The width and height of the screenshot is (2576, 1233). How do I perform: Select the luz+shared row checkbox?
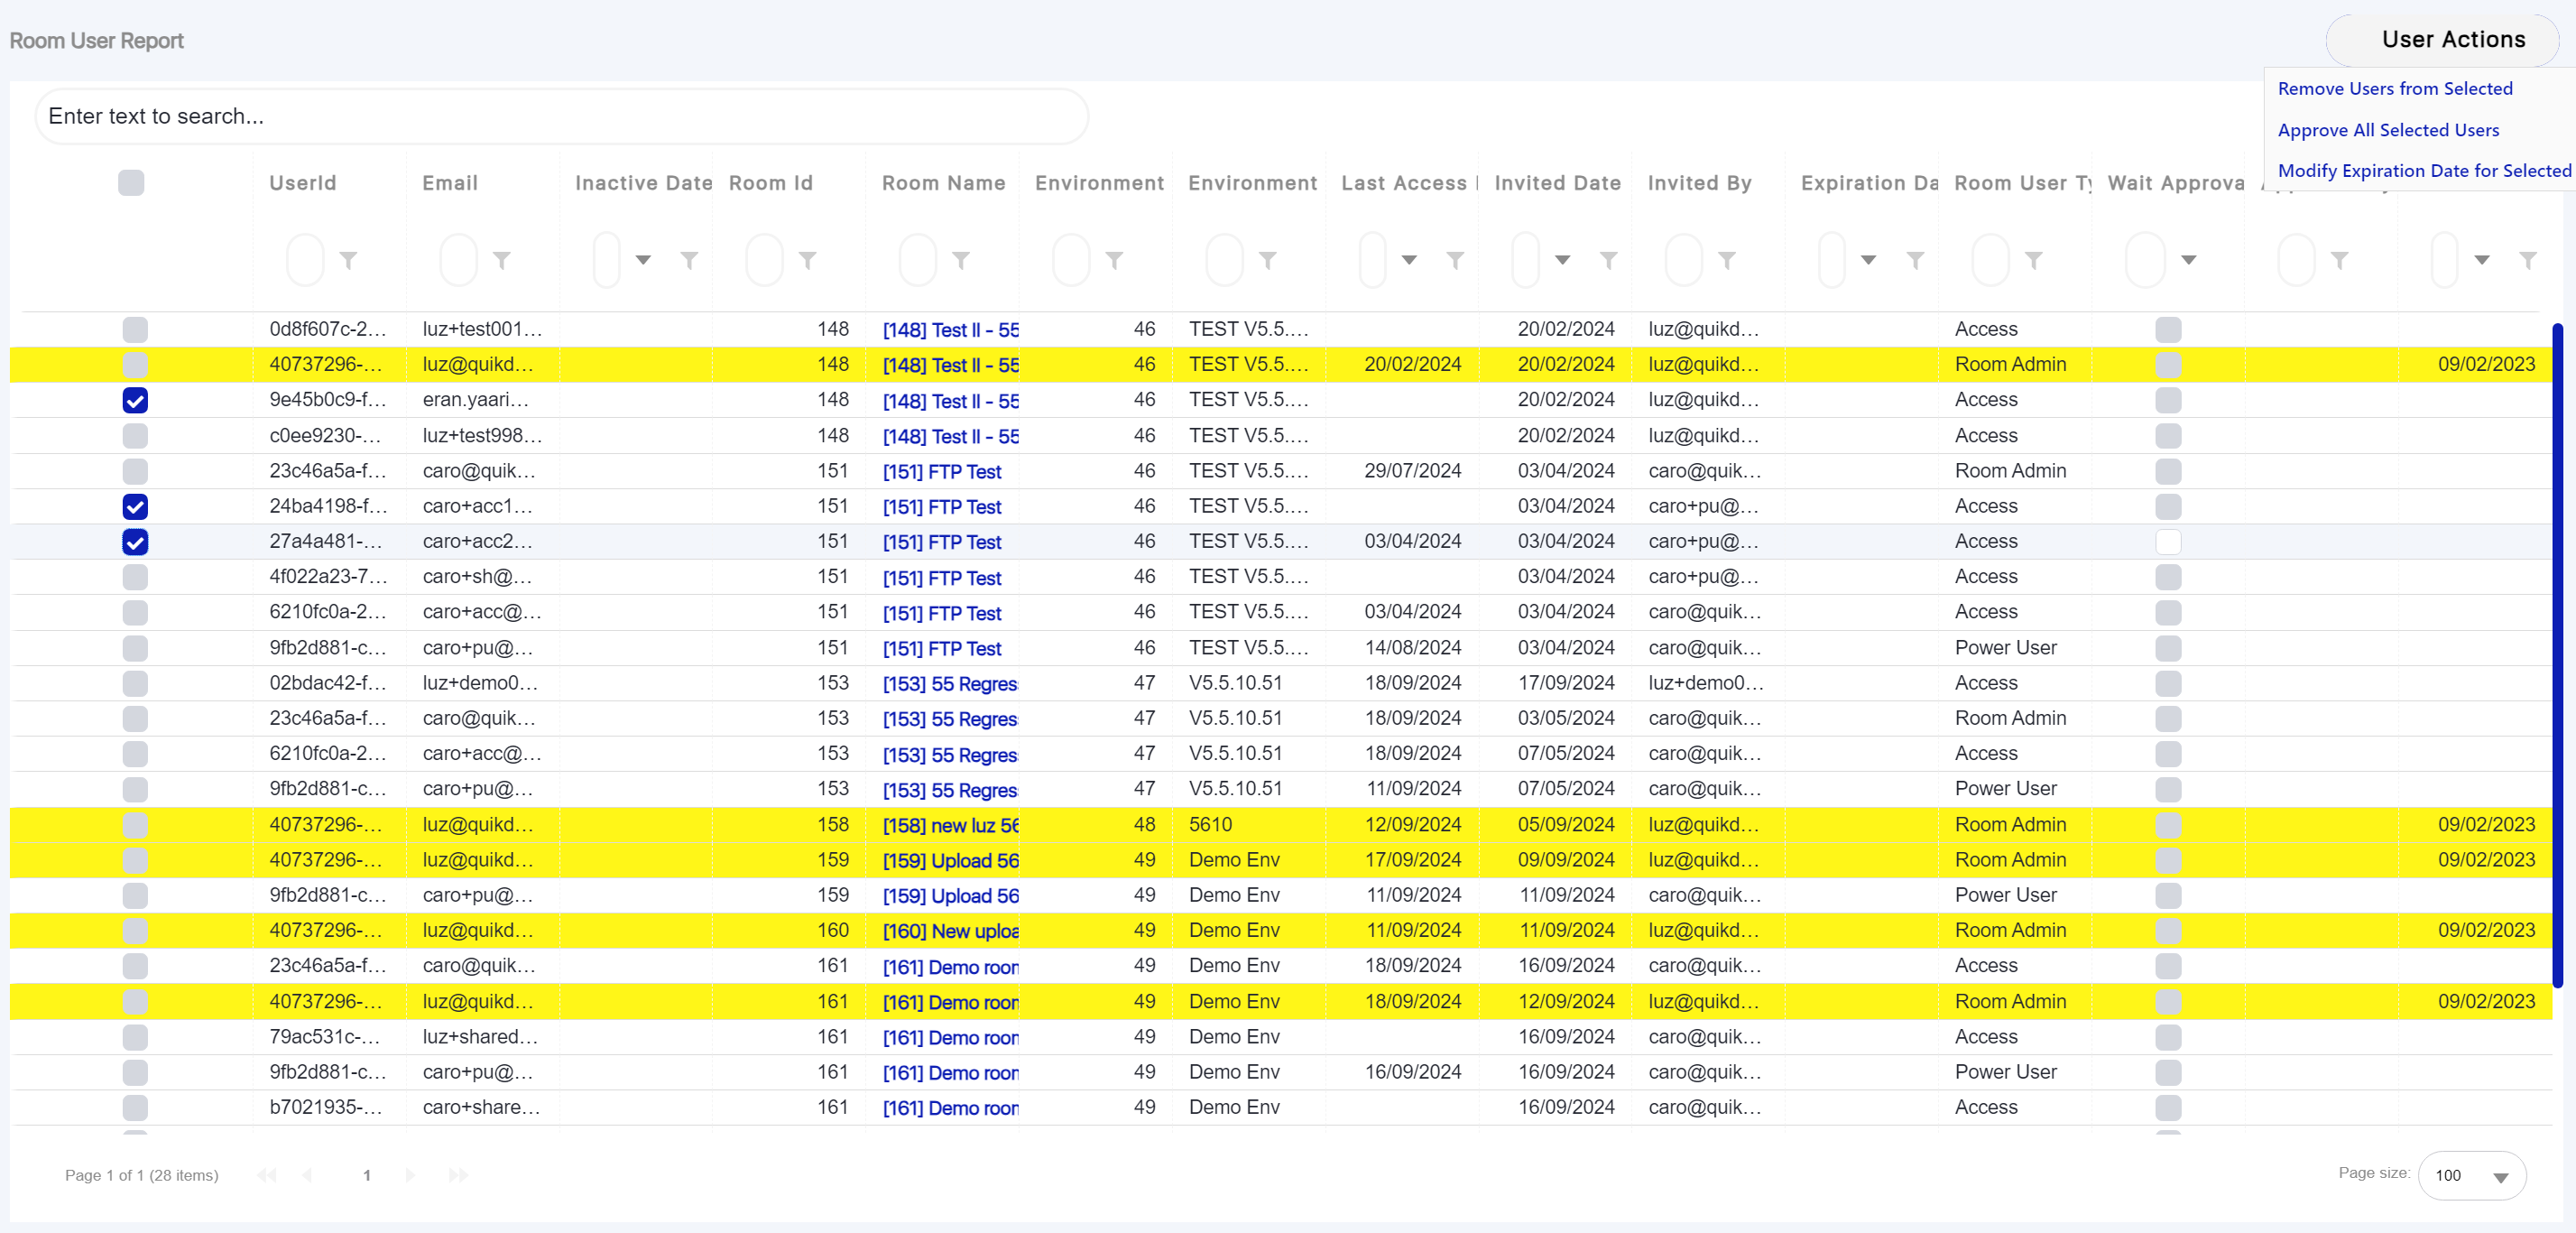(x=135, y=1037)
